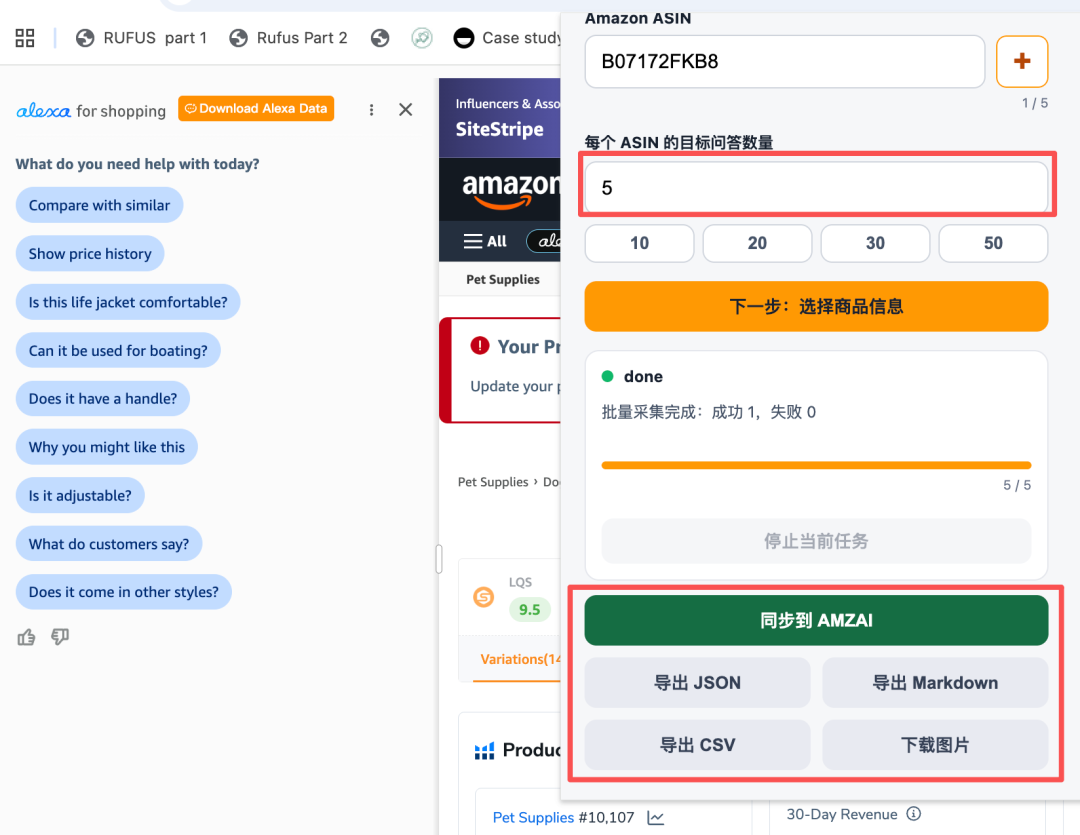
Task: Open the rank trend chart icon
Action: [656, 818]
